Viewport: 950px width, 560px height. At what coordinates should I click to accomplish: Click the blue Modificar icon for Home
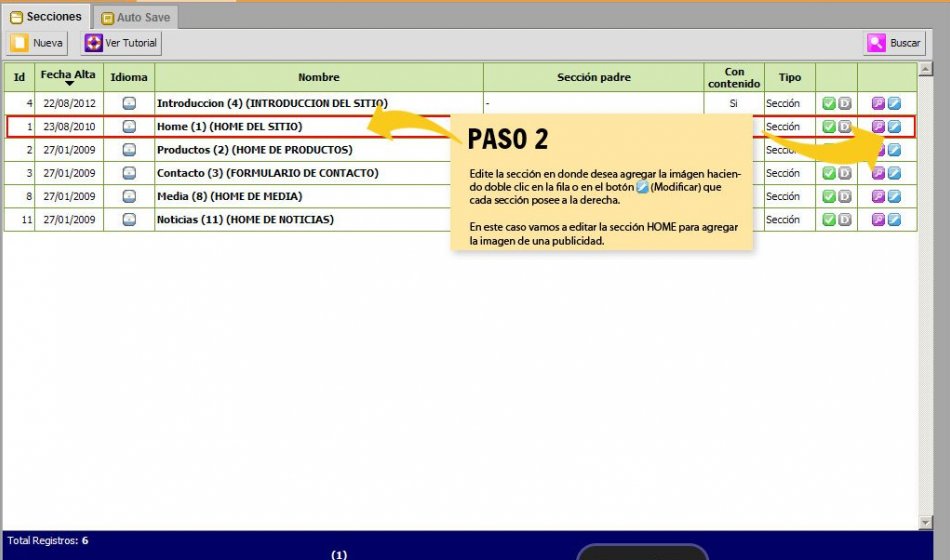(894, 126)
